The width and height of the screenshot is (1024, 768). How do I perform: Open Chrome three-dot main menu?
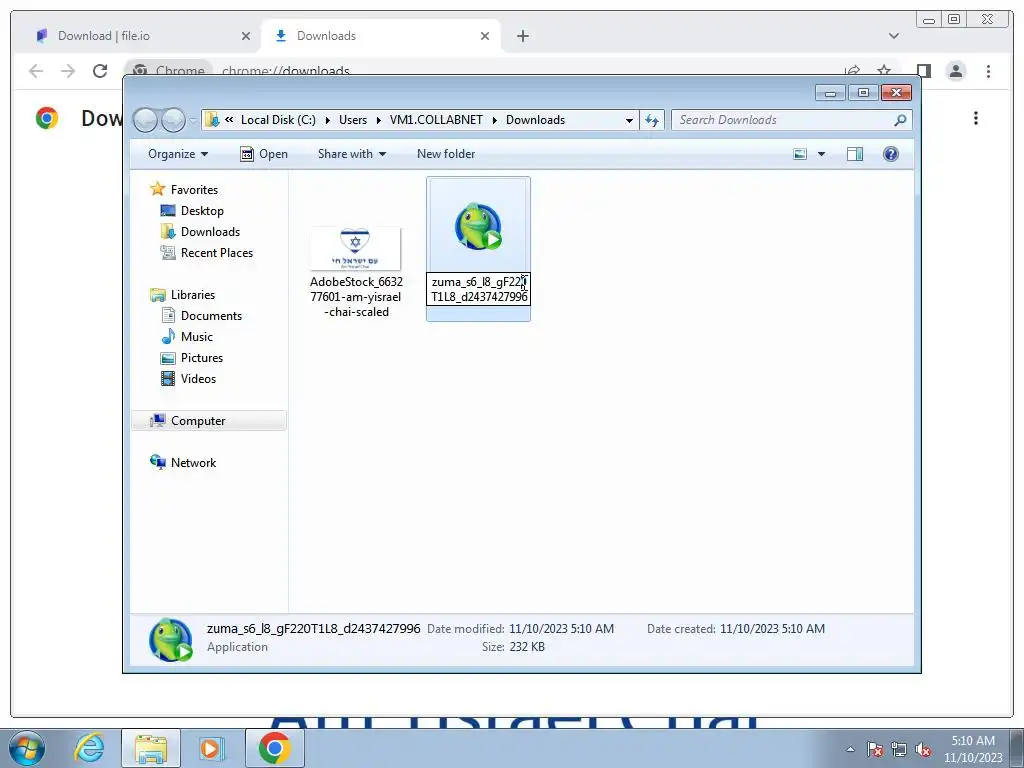989,71
